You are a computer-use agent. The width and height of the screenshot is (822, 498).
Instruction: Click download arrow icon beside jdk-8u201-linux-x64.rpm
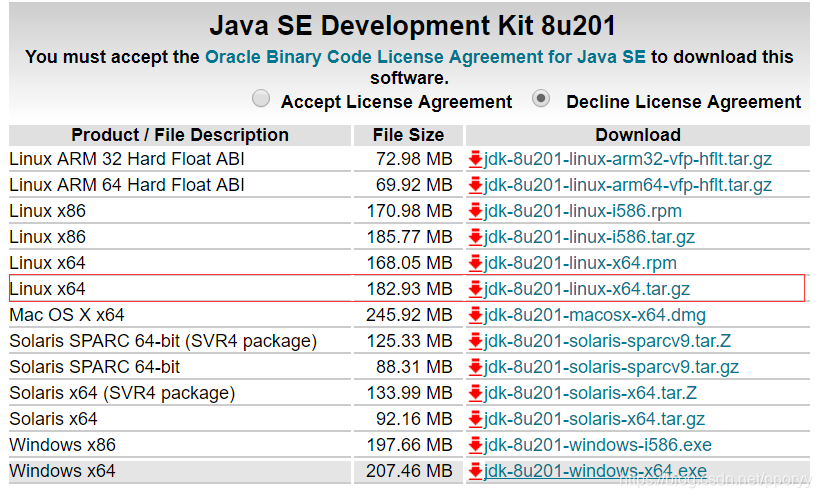click(x=475, y=263)
